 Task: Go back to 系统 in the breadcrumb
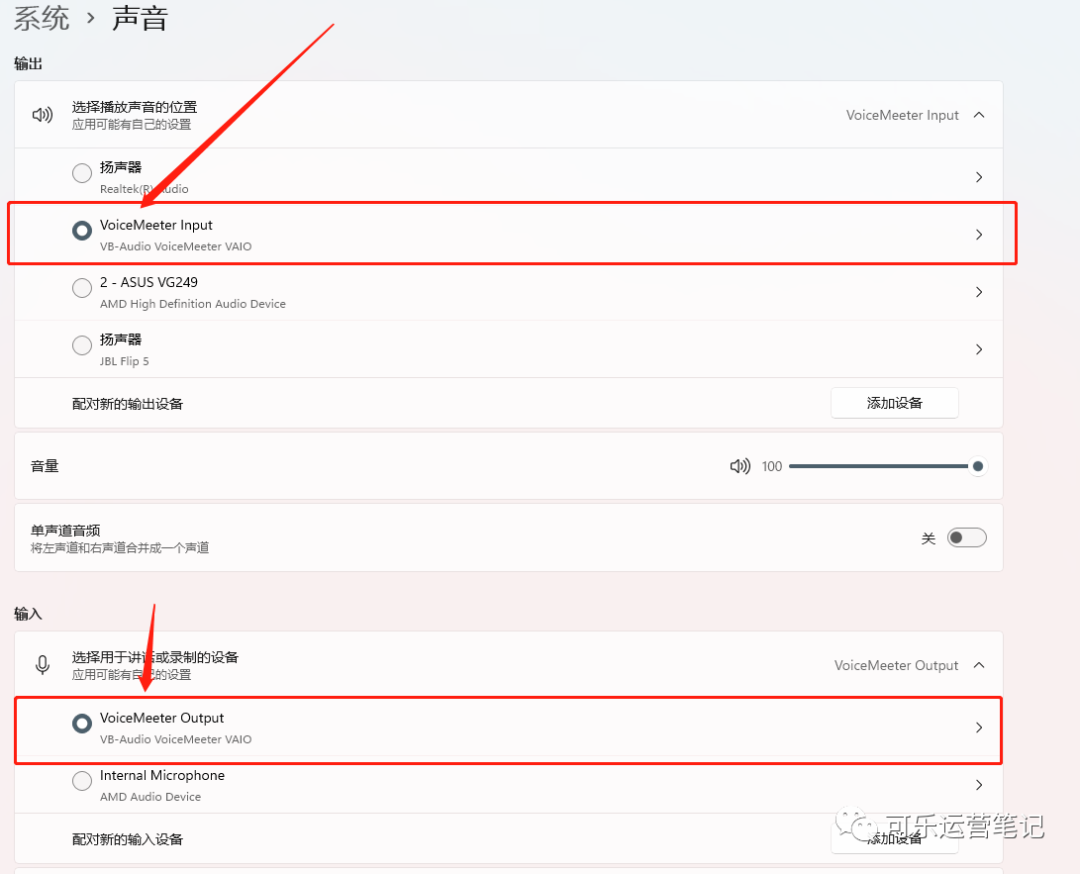[x=41, y=18]
